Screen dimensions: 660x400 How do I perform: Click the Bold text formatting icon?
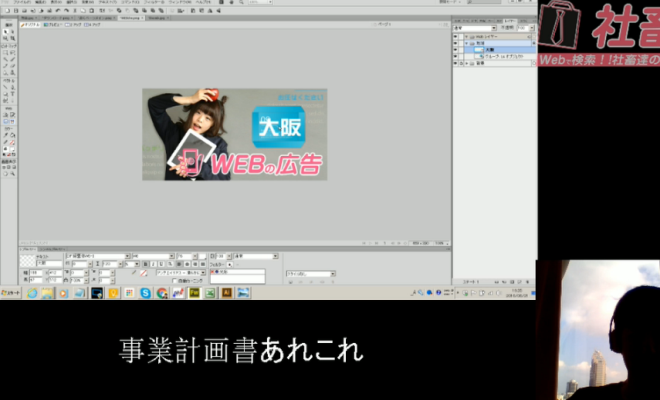click(x=146, y=264)
